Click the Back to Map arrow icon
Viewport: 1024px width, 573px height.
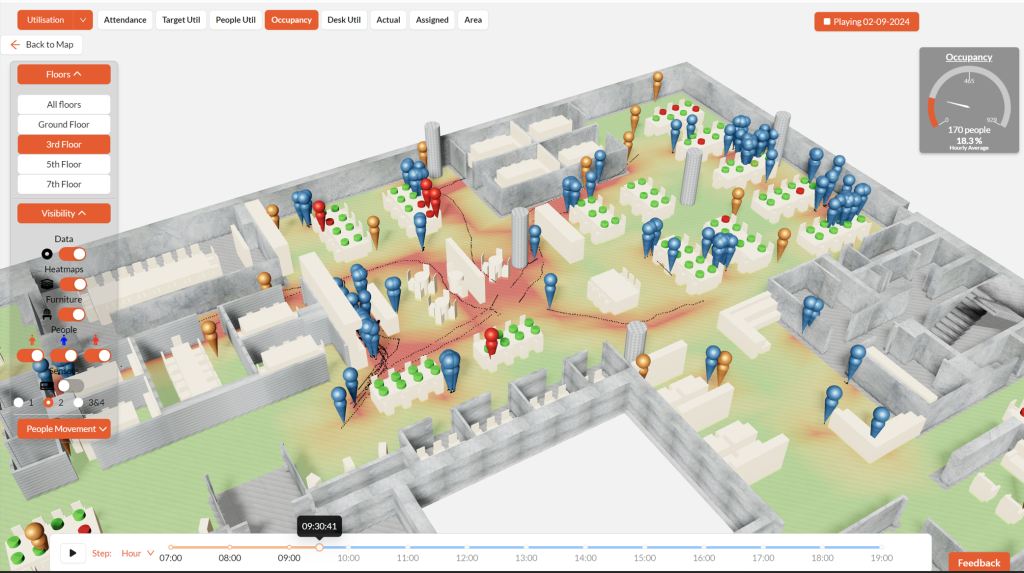point(15,45)
